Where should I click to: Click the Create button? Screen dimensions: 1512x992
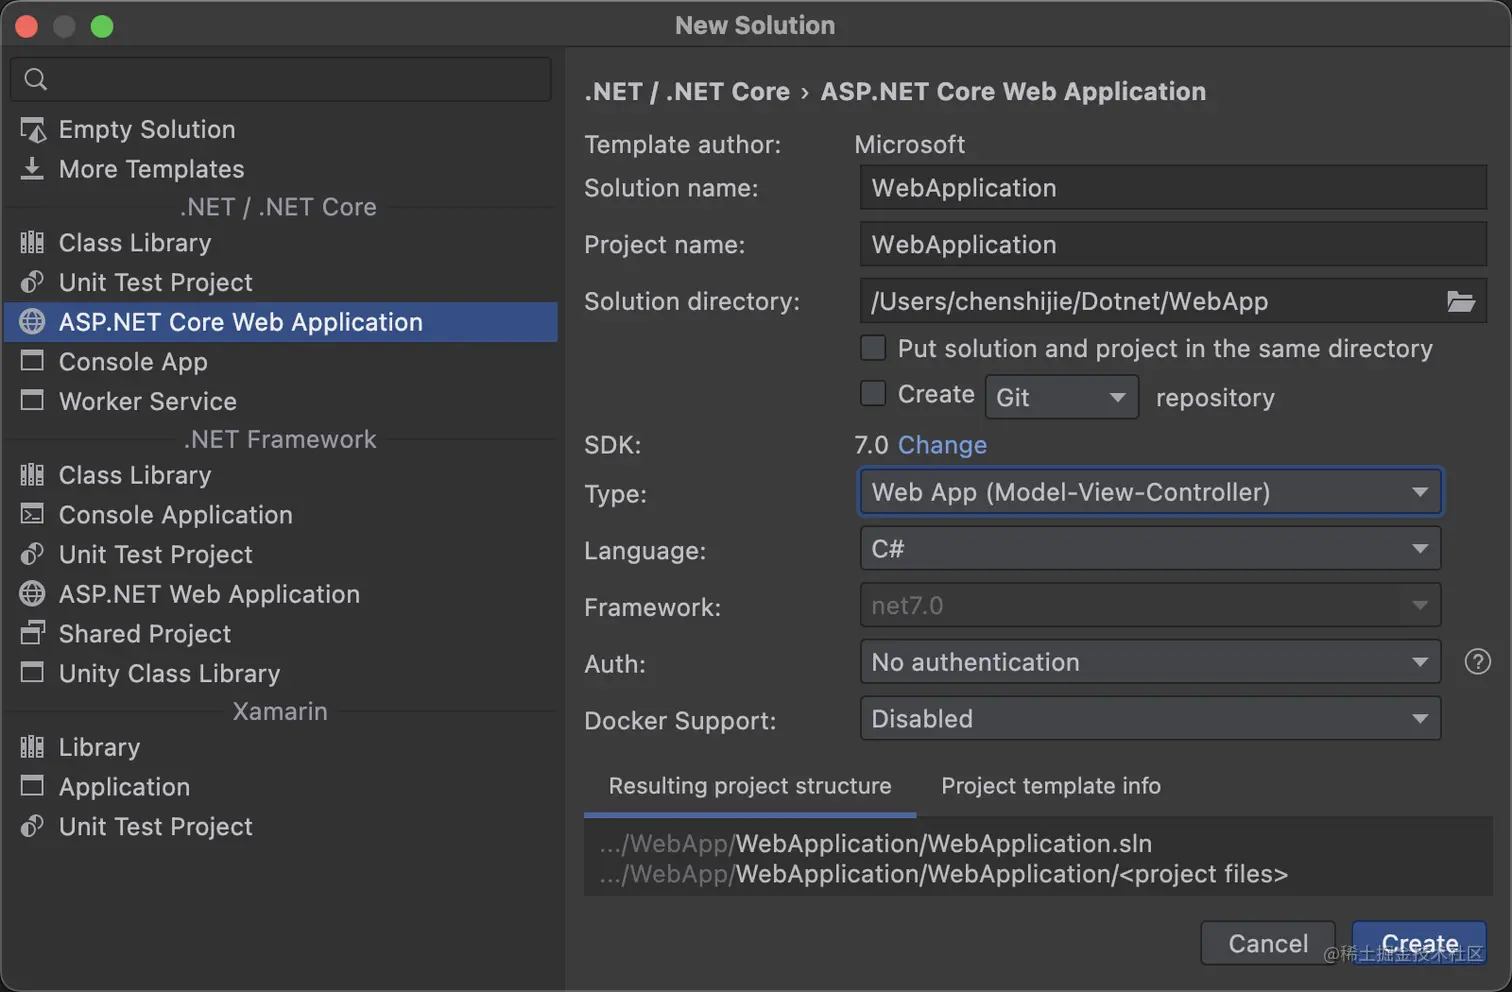click(1418, 943)
